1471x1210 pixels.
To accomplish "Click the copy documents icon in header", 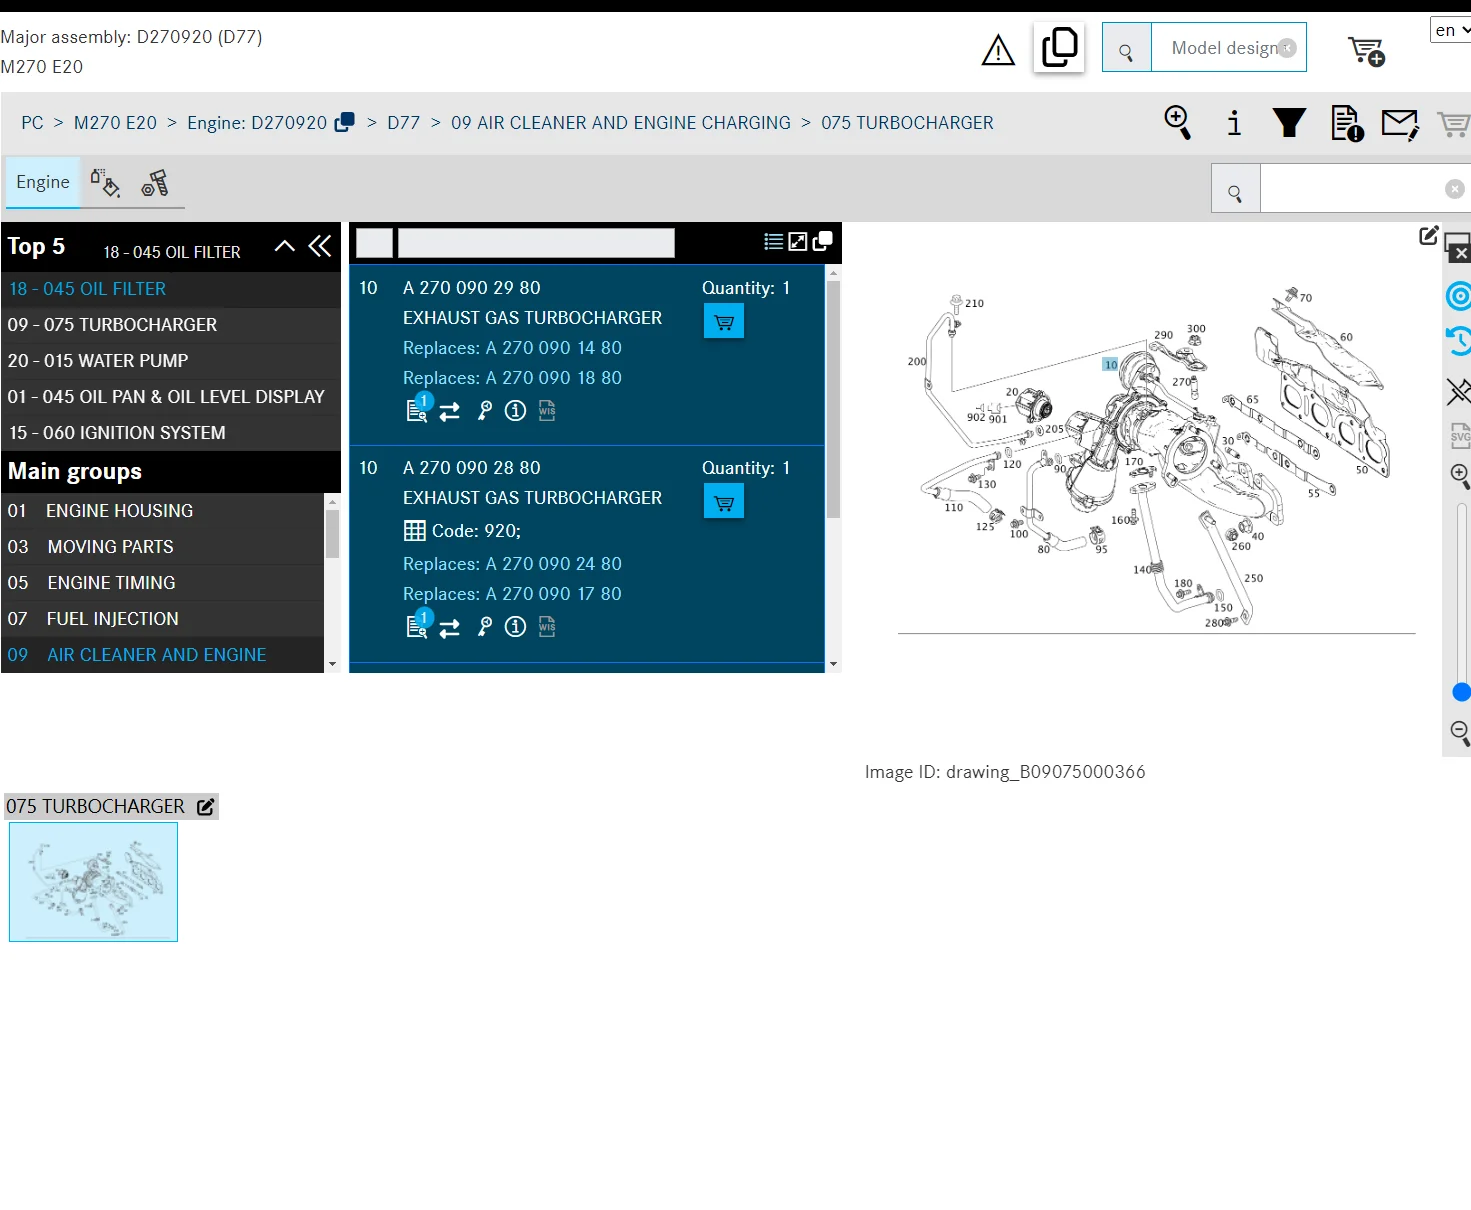I will [1059, 47].
